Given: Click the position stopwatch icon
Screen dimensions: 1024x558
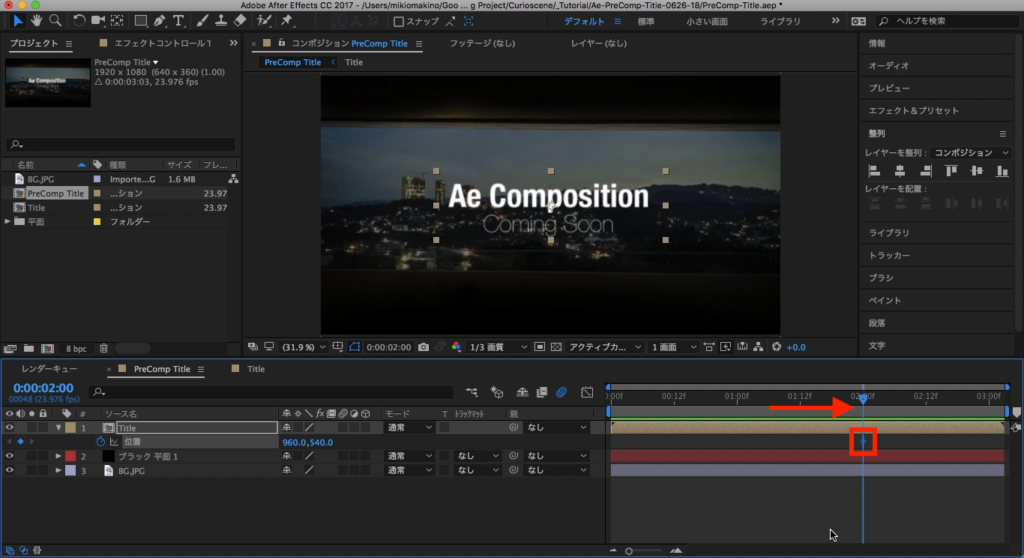Looking at the screenshot, I should (100, 442).
